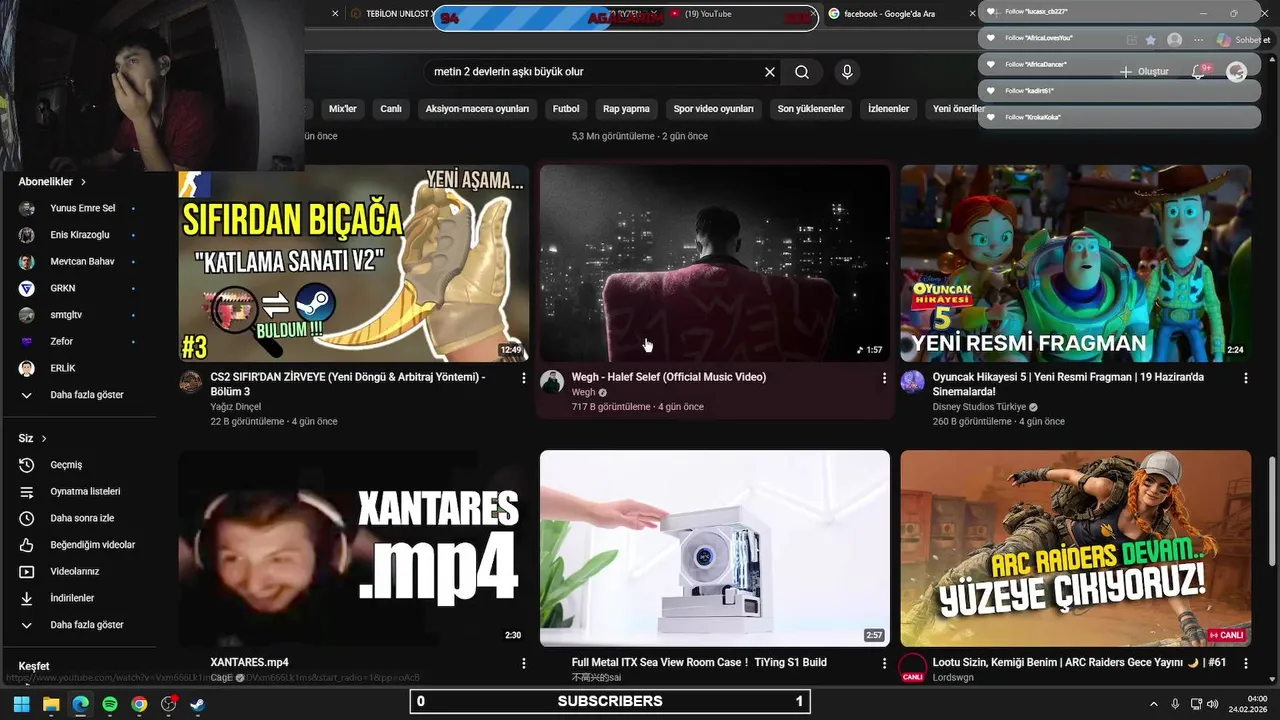Screen dimensions: 1280x720
Task: Open ERLİK subscription channel
Action: click(x=63, y=368)
